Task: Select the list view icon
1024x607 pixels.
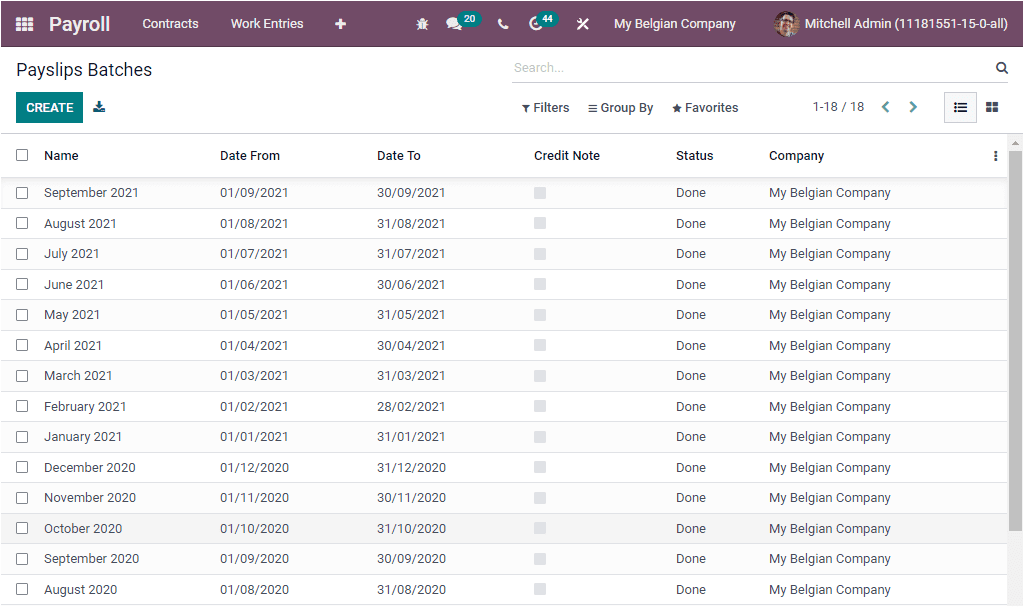Action: click(959, 107)
